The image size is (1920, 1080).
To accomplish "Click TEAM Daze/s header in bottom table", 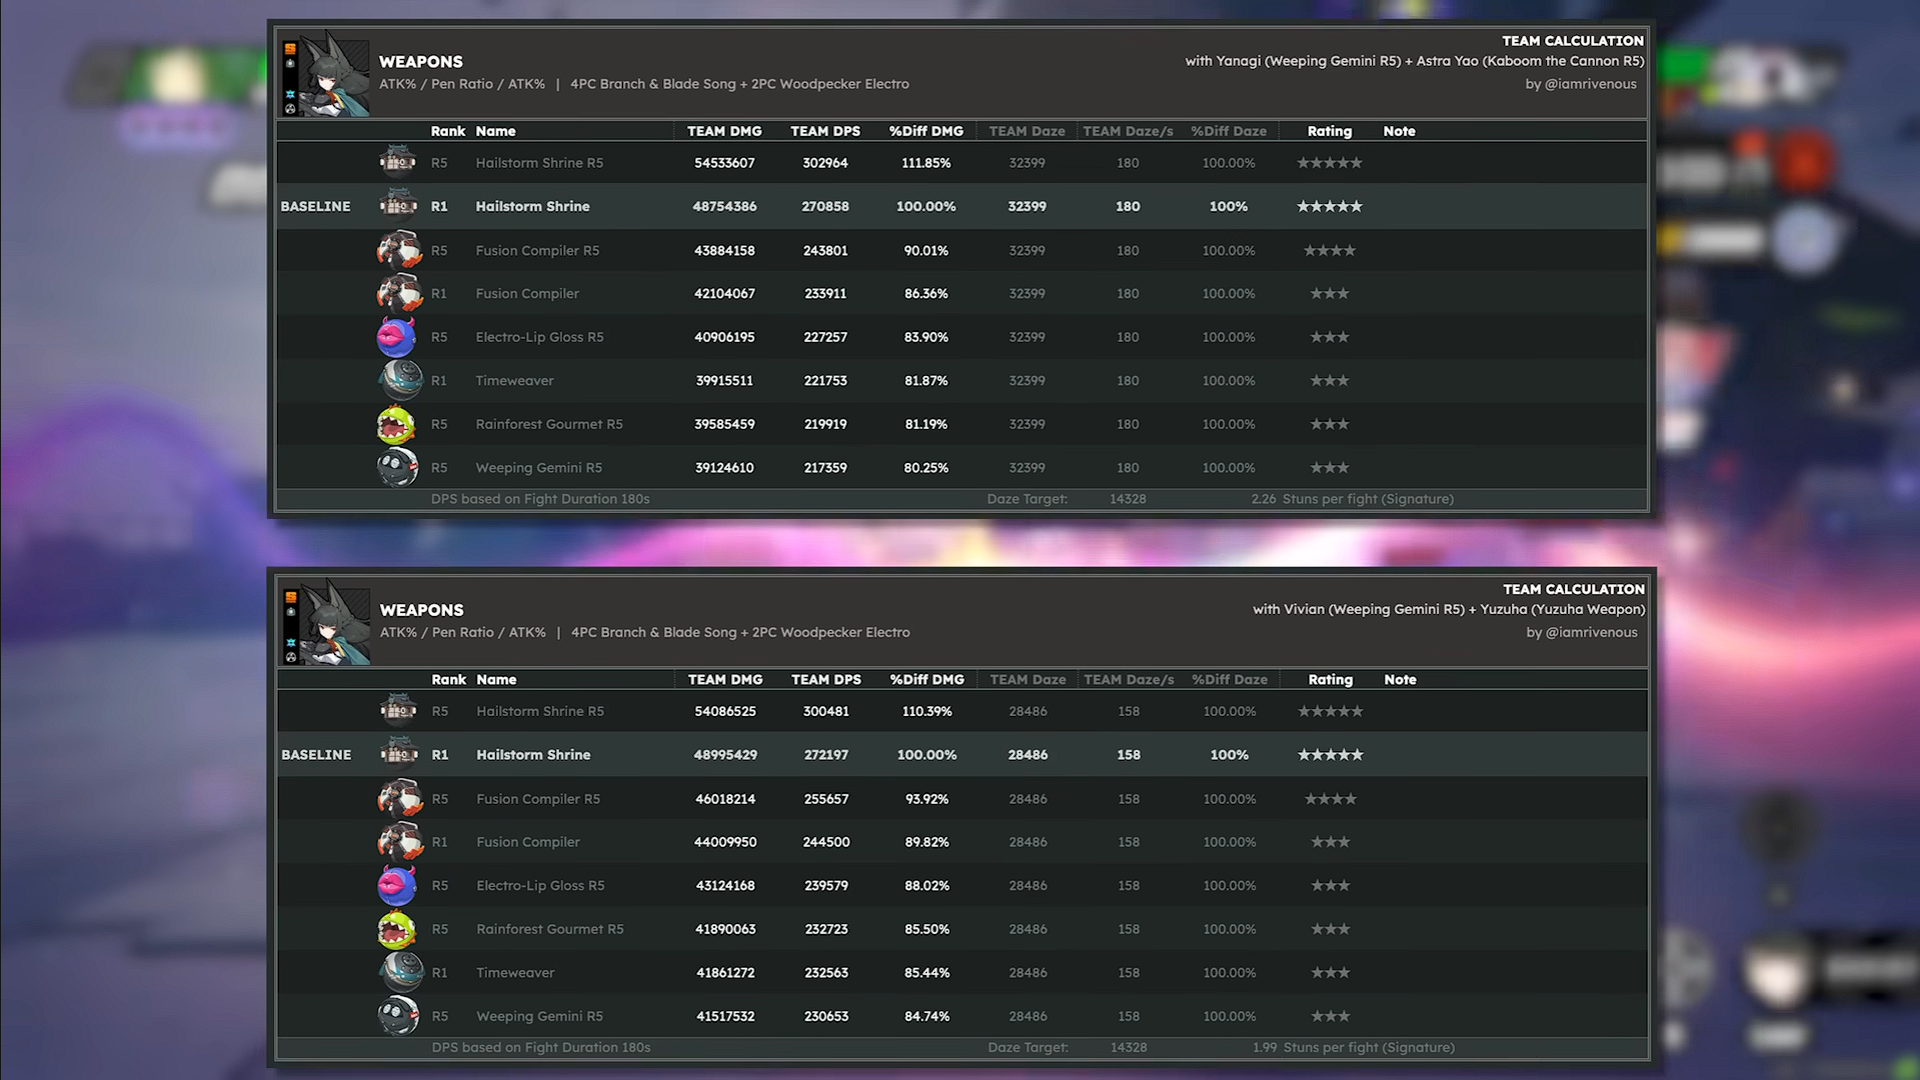I will tap(1129, 679).
